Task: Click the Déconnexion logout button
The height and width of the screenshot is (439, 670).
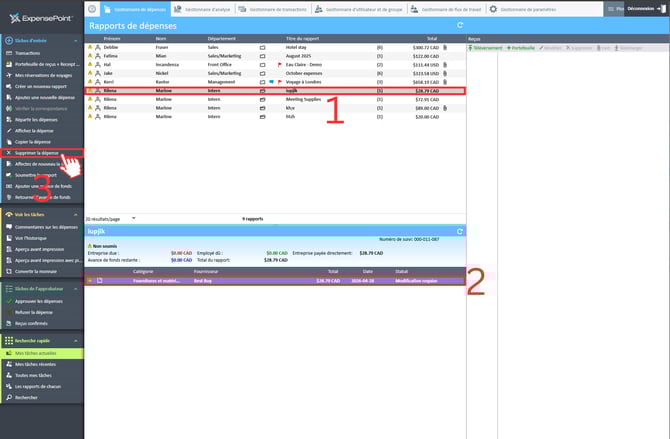Action: tap(646, 8)
